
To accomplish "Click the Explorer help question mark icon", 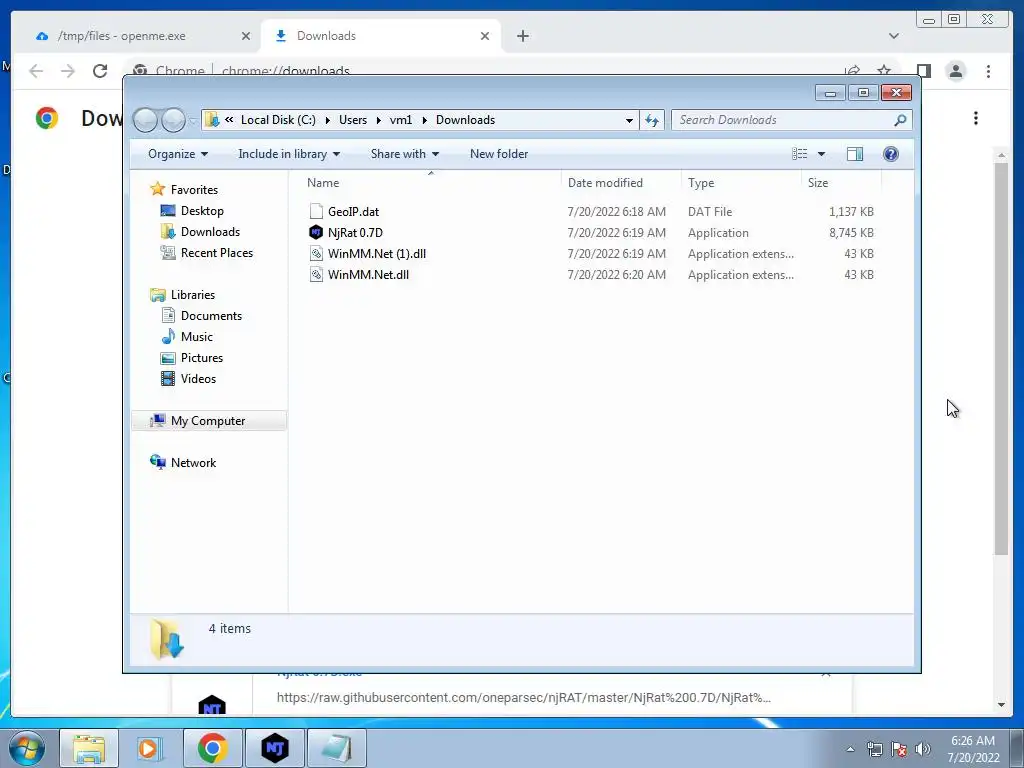I will pyautogui.click(x=890, y=153).
